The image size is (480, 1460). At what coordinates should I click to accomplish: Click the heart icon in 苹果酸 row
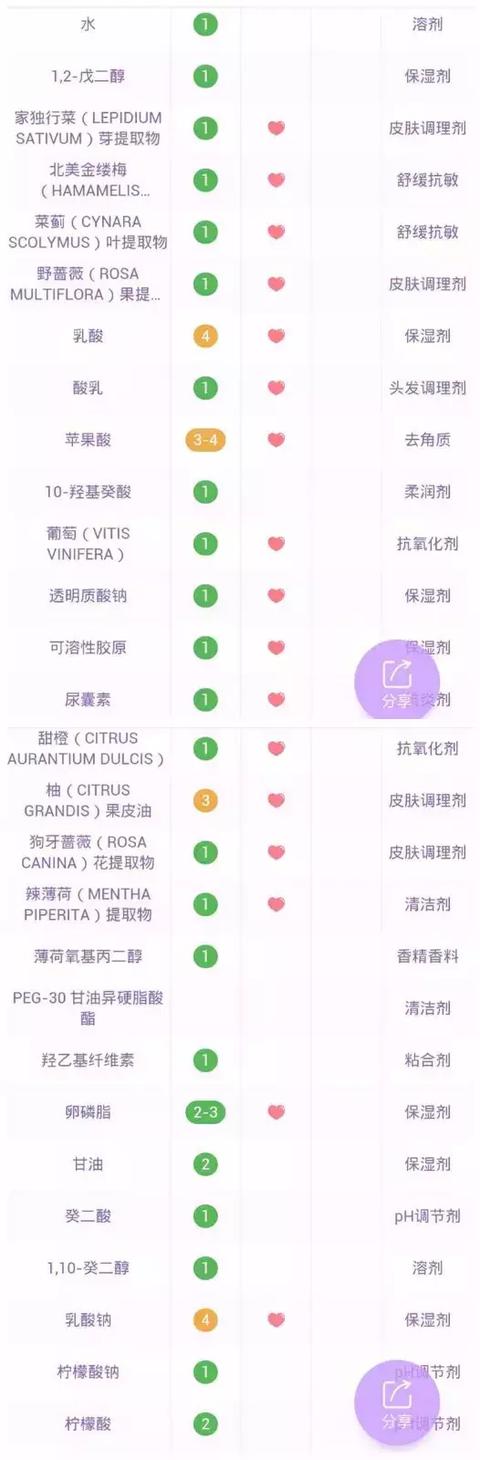[x=276, y=440]
